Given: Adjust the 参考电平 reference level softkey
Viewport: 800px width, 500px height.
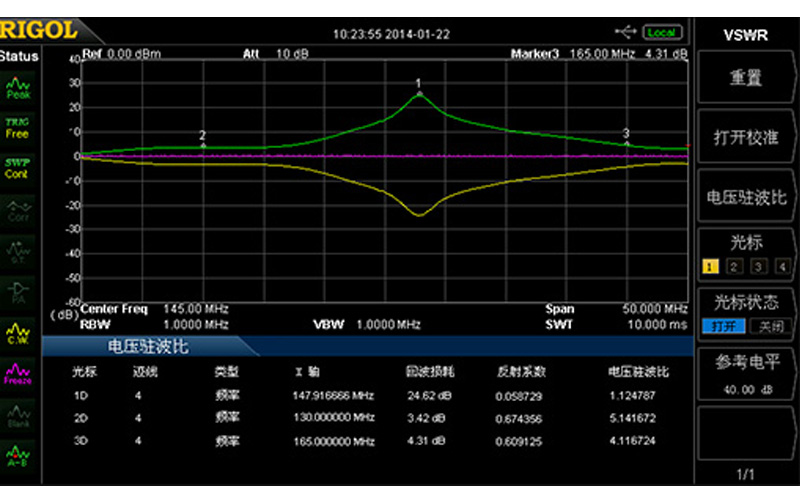Looking at the screenshot, I should (746, 372).
